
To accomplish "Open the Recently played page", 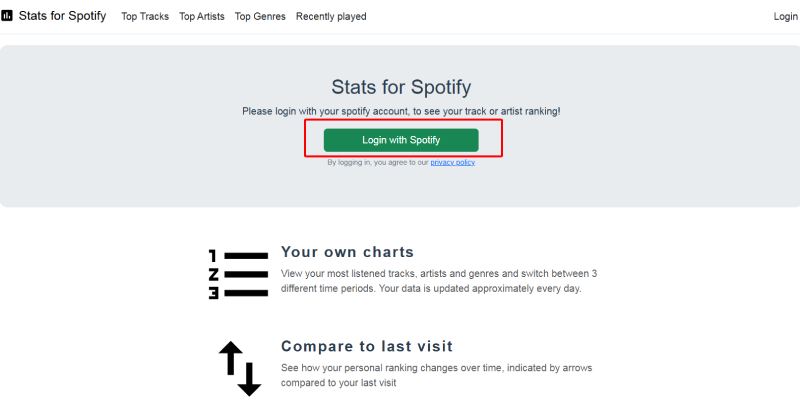I will tap(331, 17).
